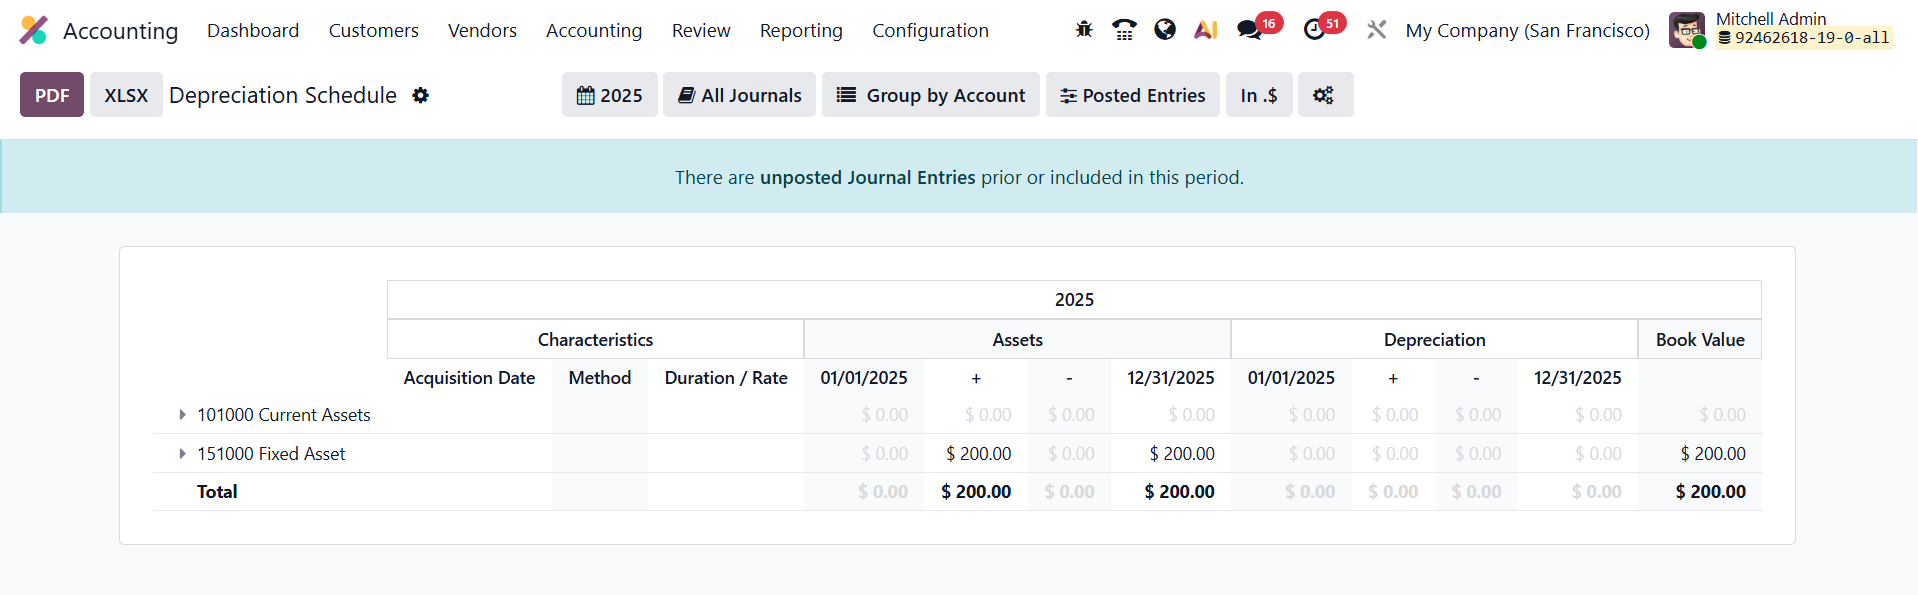Click the globe website icon
Image resolution: width=1918 pixels, height=595 pixels.
coord(1164,30)
